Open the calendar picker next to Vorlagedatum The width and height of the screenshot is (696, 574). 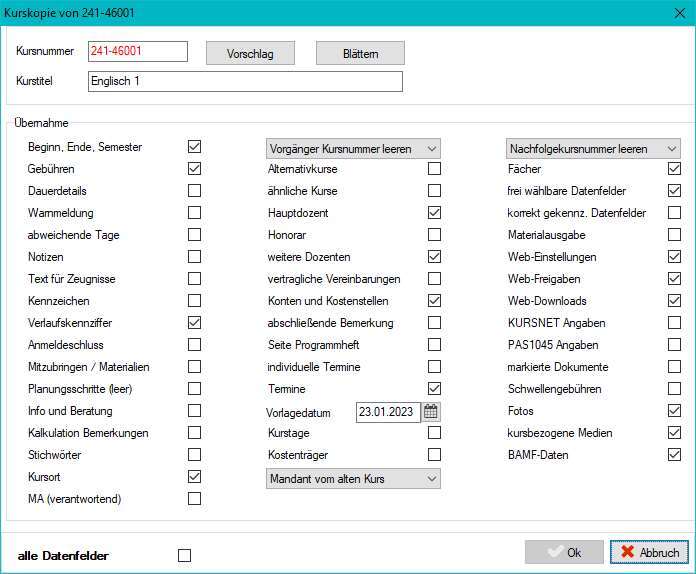coord(431,412)
